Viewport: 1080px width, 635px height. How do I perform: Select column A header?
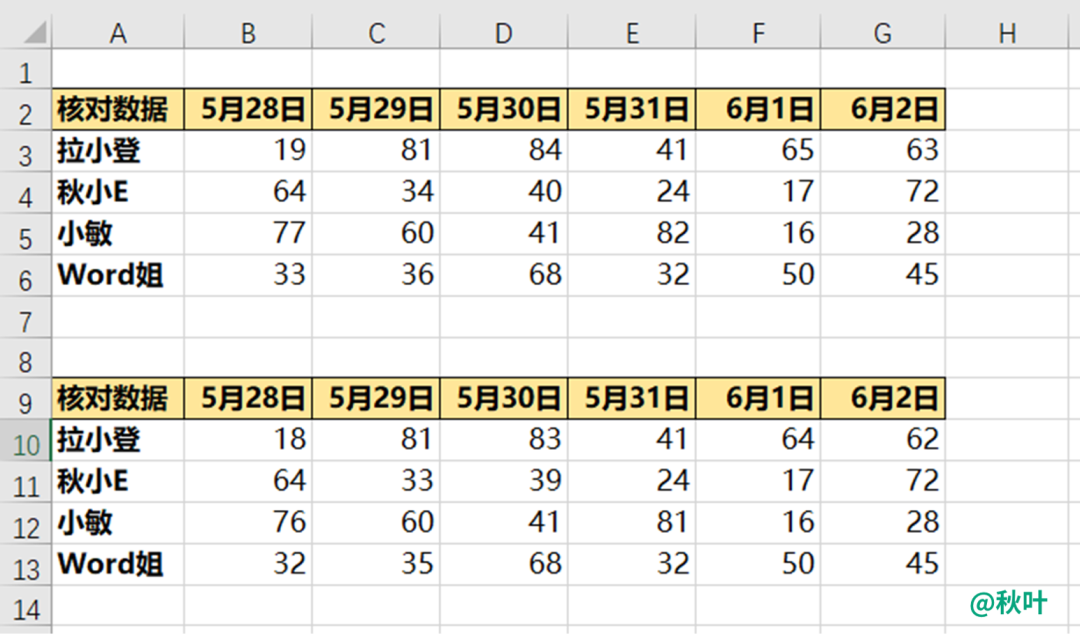[x=118, y=32]
